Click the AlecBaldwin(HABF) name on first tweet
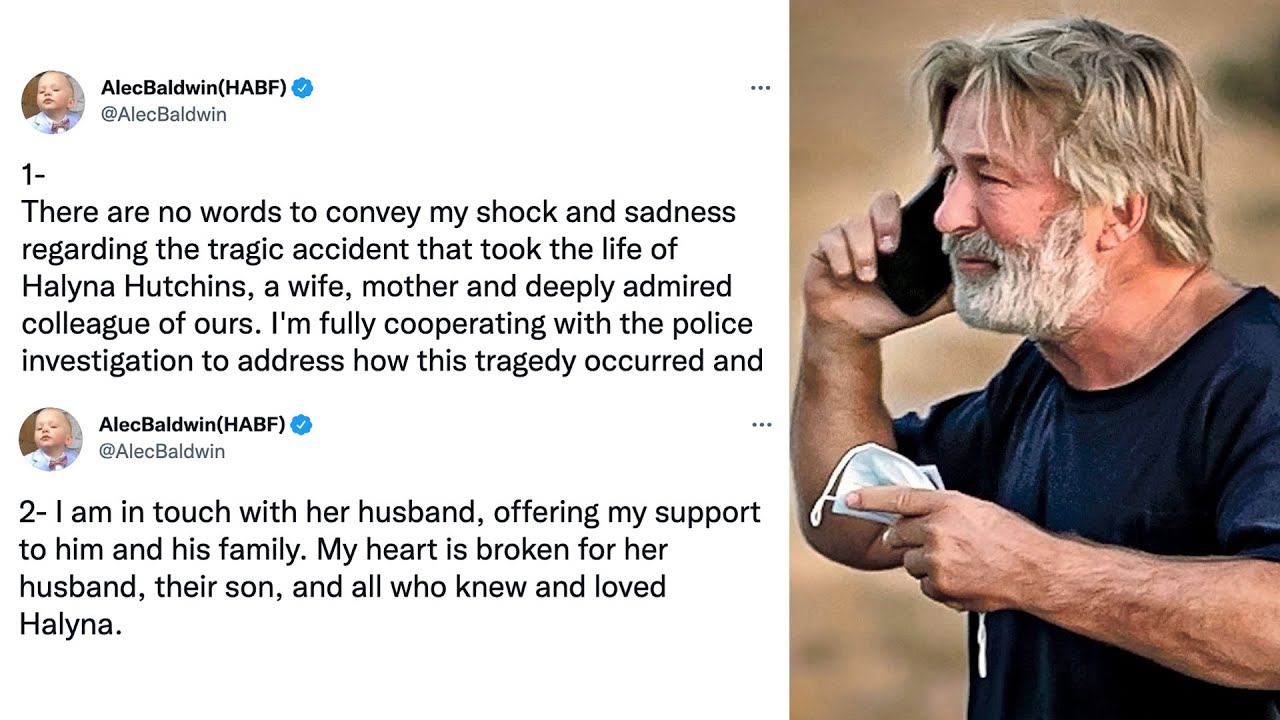The width and height of the screenshot is (1280, 720). (194, 88)
